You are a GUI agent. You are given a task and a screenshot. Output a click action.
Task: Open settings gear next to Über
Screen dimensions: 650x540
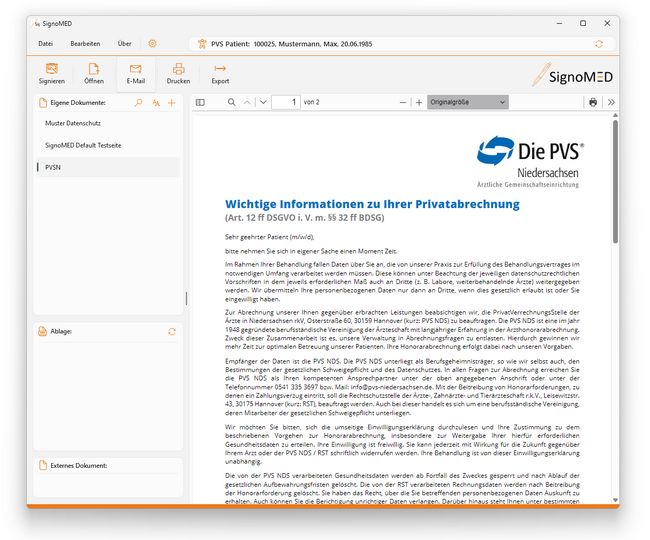coord(153,44)
